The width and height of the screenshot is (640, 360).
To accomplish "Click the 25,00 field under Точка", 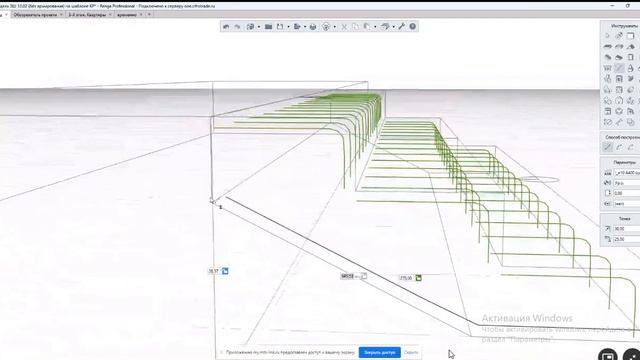I will click(627, 239).
